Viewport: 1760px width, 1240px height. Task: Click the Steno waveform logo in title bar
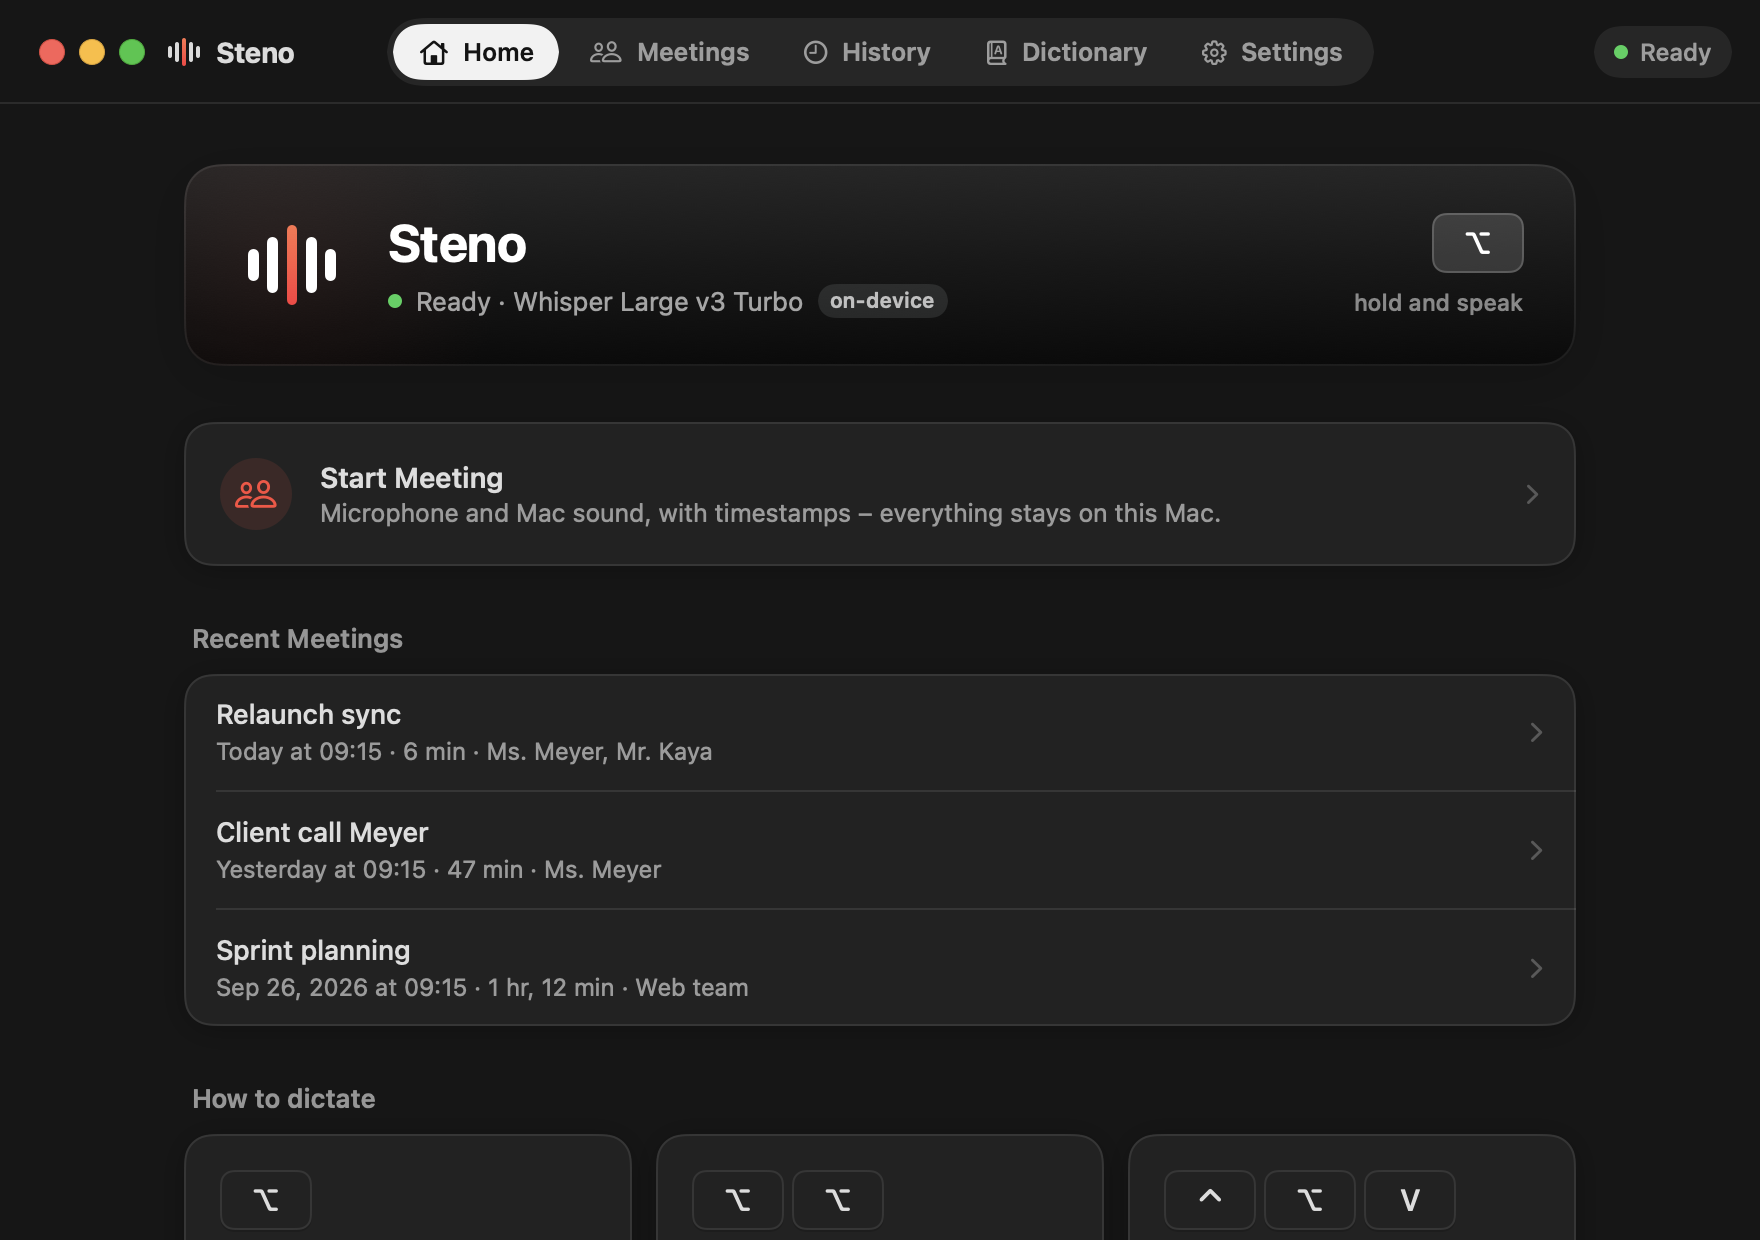coord(184,52)
